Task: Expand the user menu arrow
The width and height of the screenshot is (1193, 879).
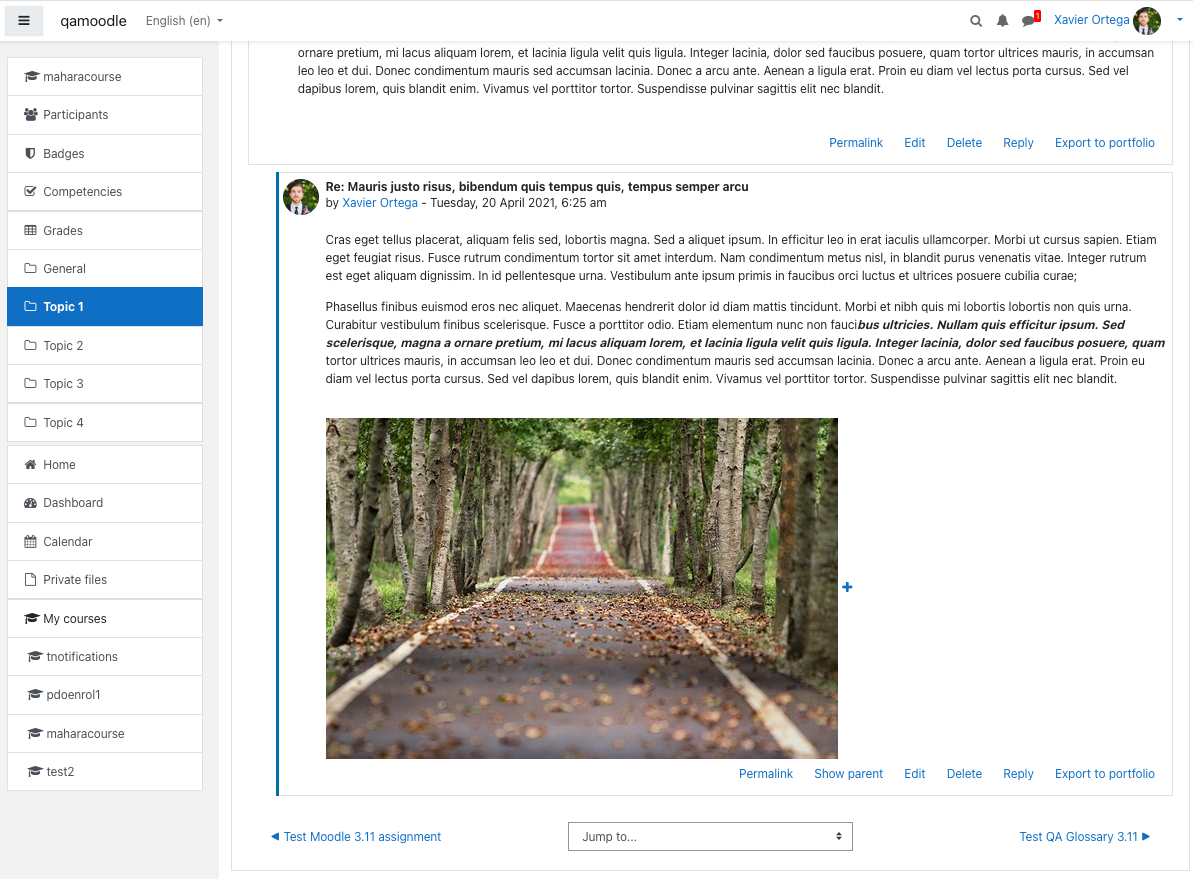Action: pos(1179,21)
